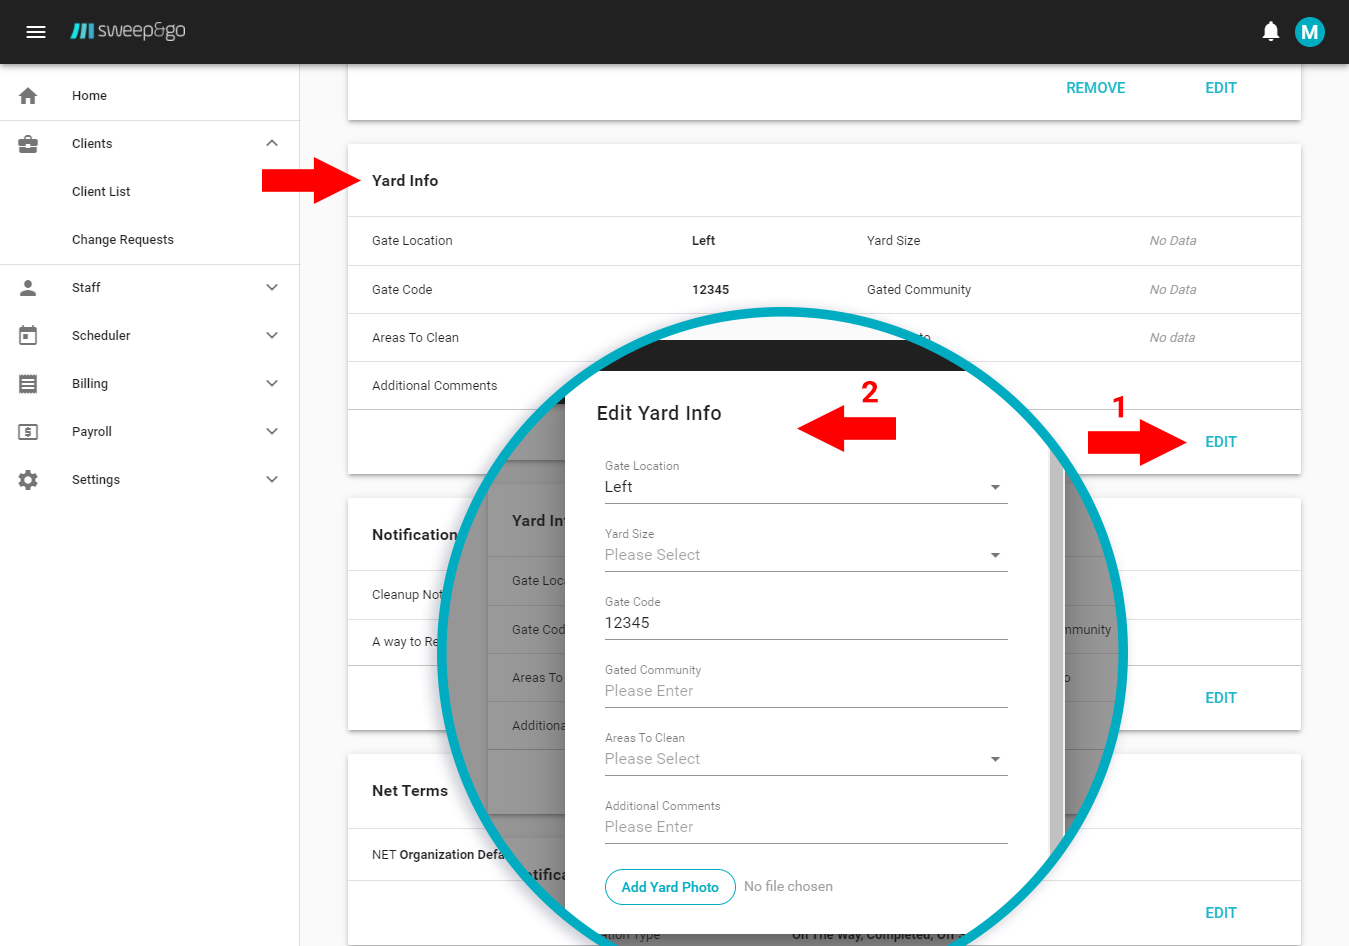Click the Gate Code input field
The image size is (1349, 946).
(x=805, y=623)
